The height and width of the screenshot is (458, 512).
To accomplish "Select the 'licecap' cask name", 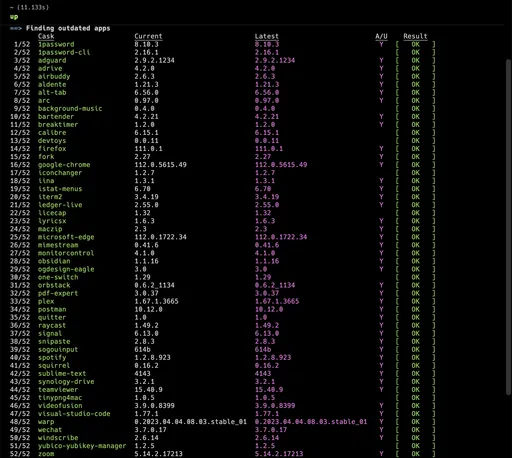I will [x=52, y=213].
